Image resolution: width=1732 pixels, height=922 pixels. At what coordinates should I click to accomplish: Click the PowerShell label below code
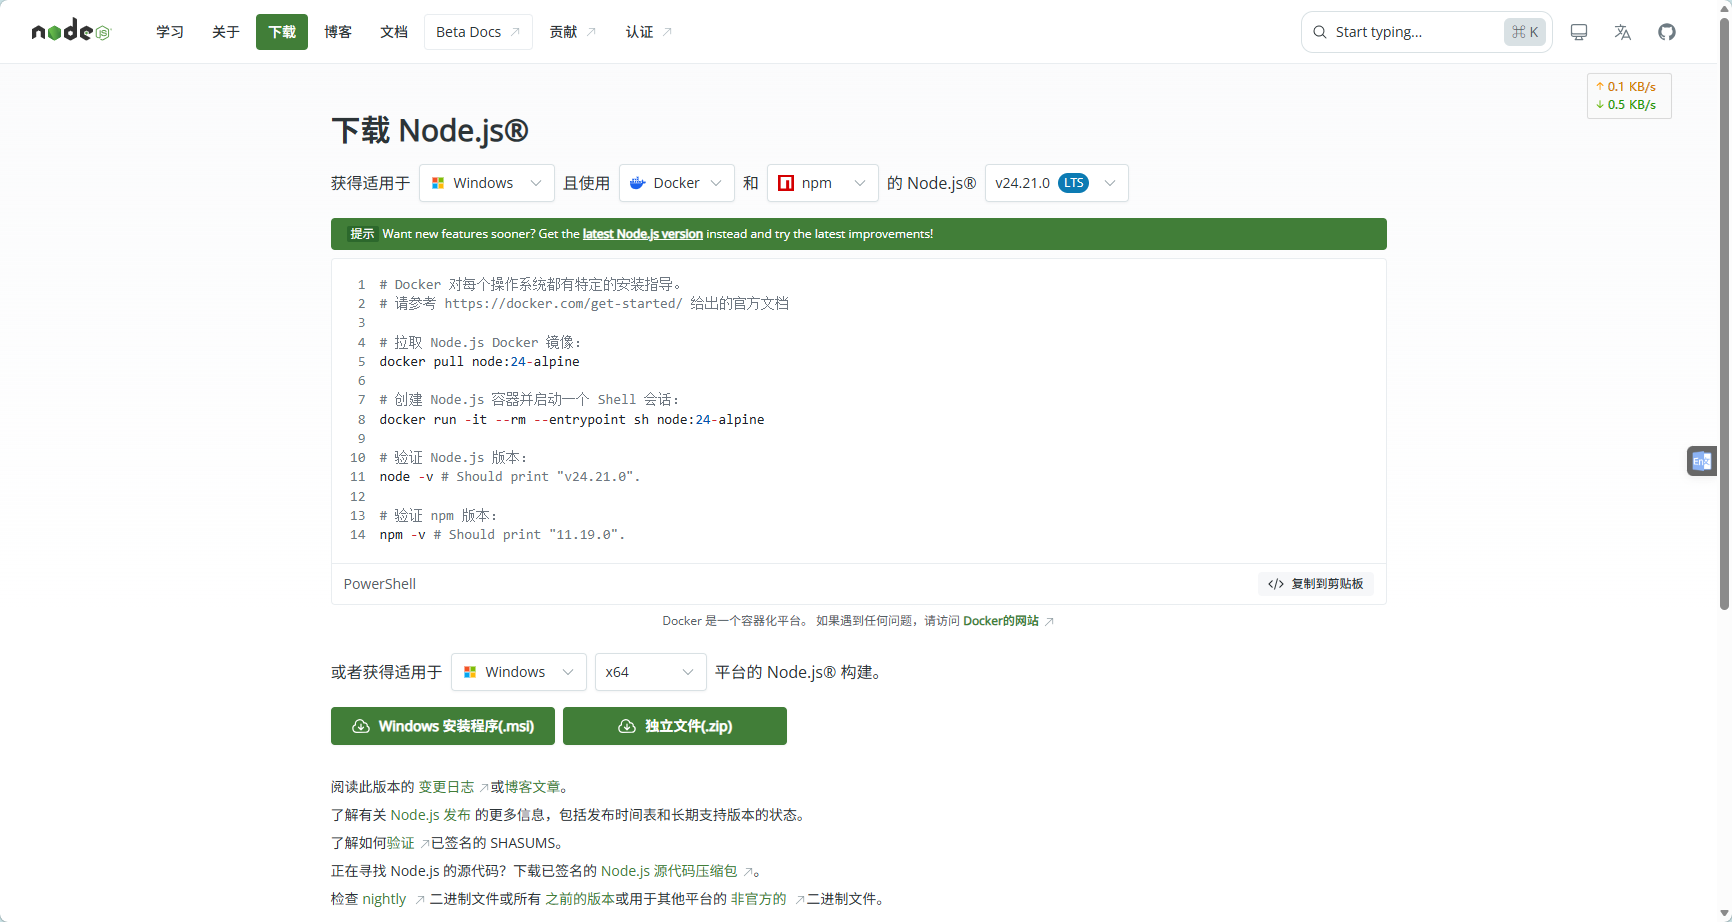pyautogui.click(x=380, y=584)
